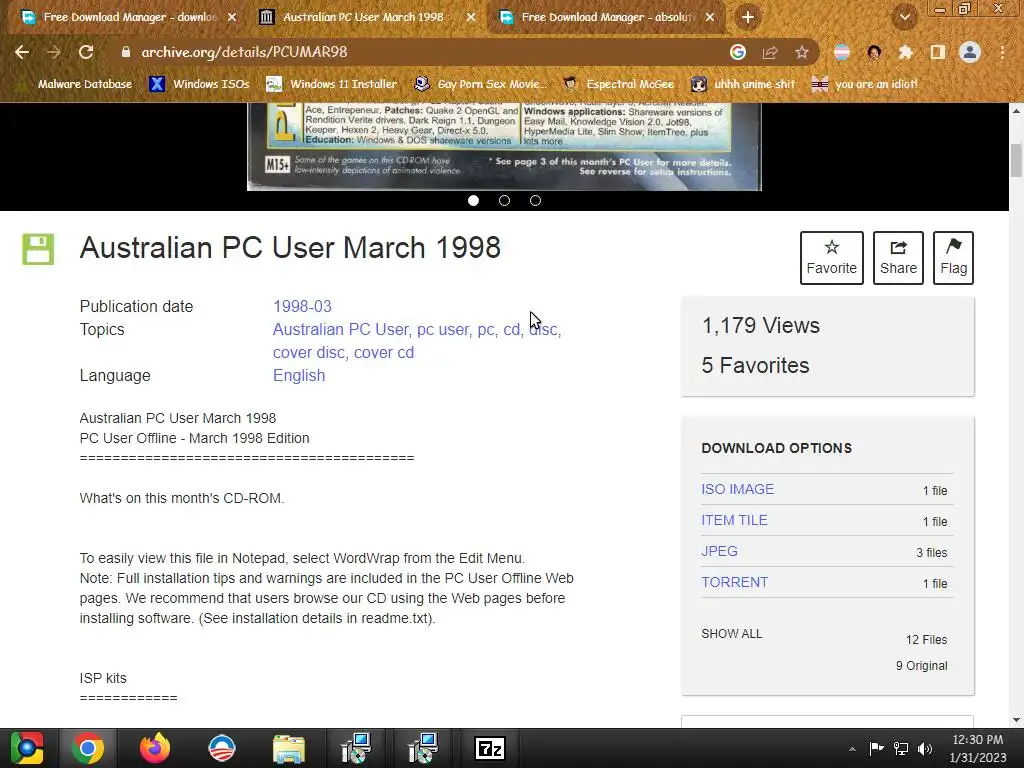Select the third carousel image dot

(x=536, y=200)
